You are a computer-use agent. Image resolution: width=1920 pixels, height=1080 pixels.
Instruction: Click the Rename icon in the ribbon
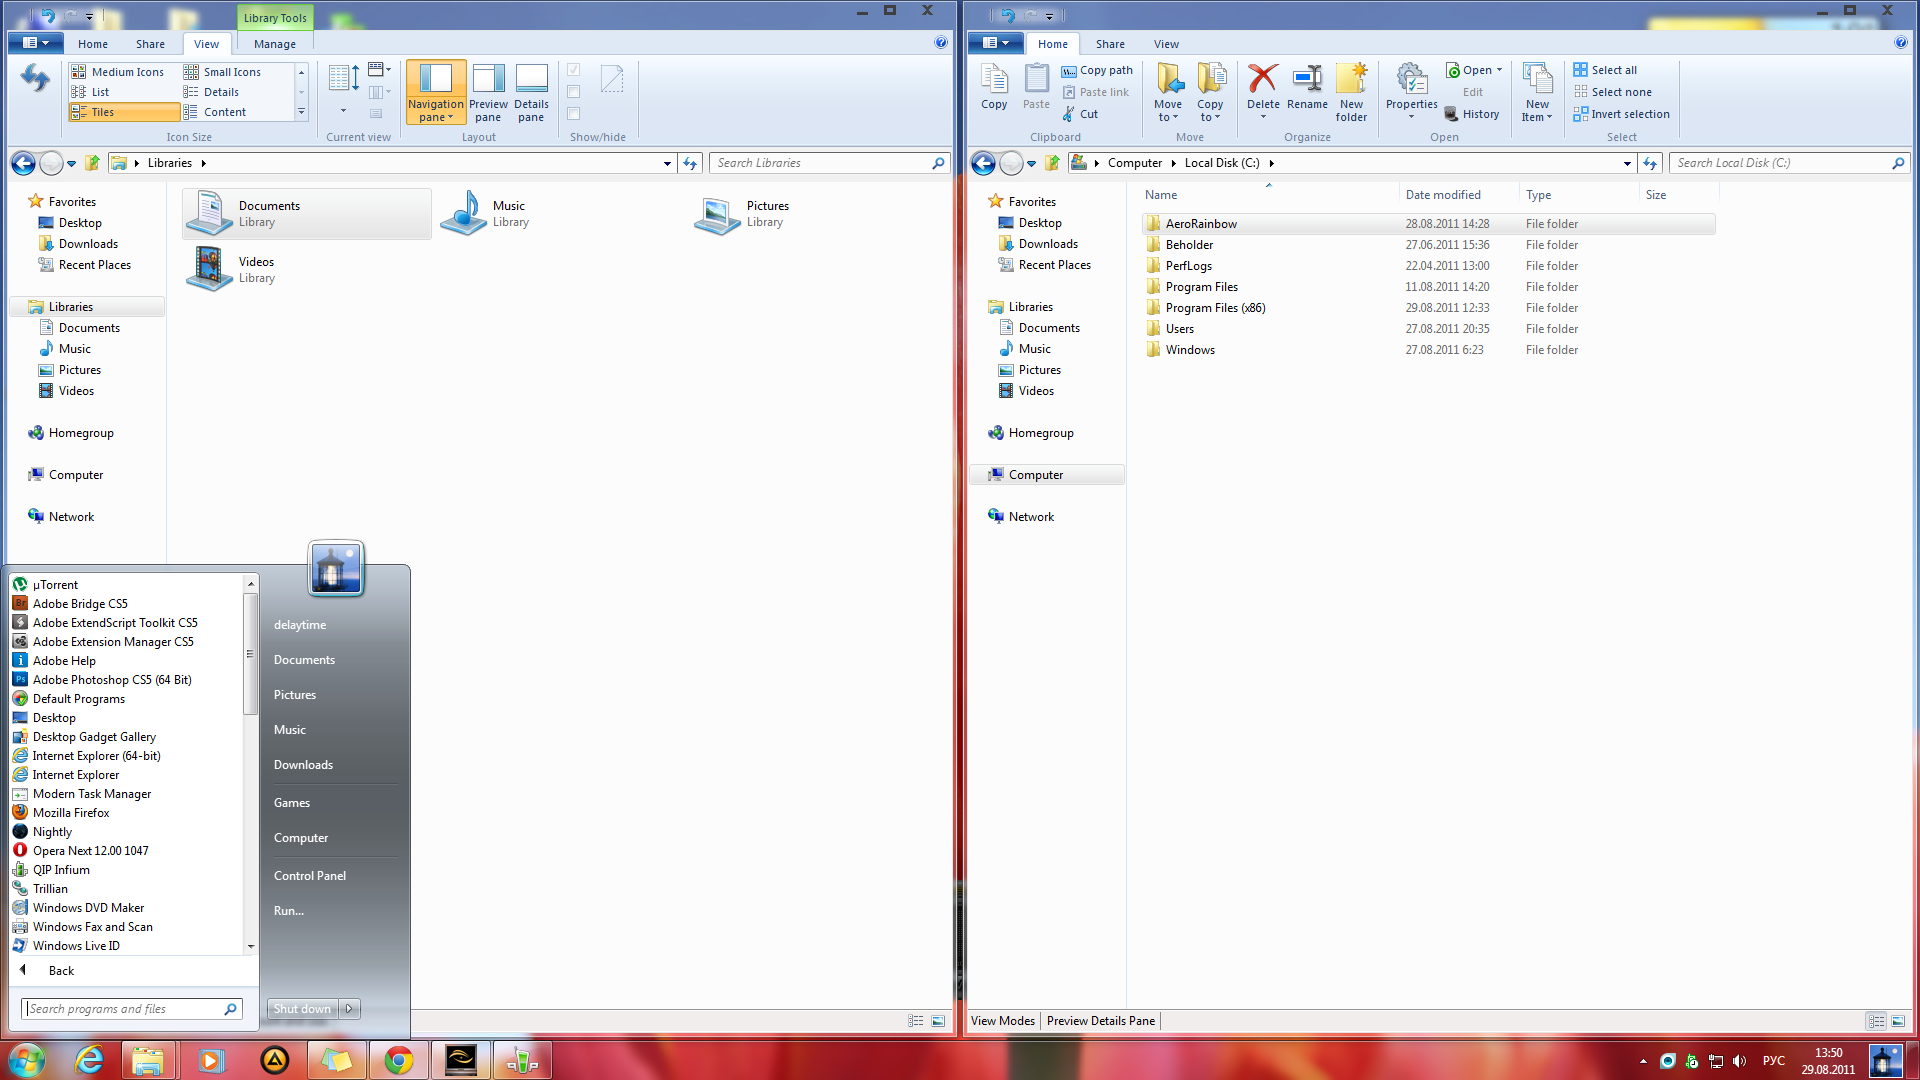(1307, 80)
